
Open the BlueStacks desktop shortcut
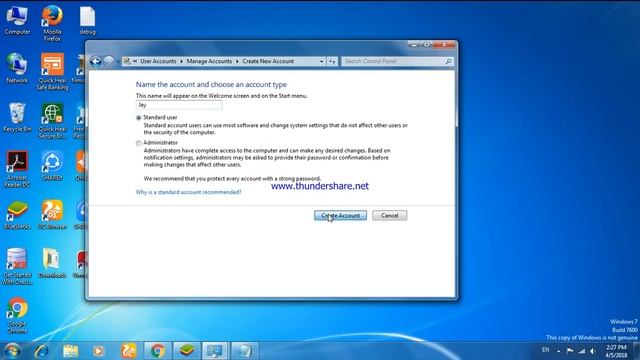(x=17, y=215)
